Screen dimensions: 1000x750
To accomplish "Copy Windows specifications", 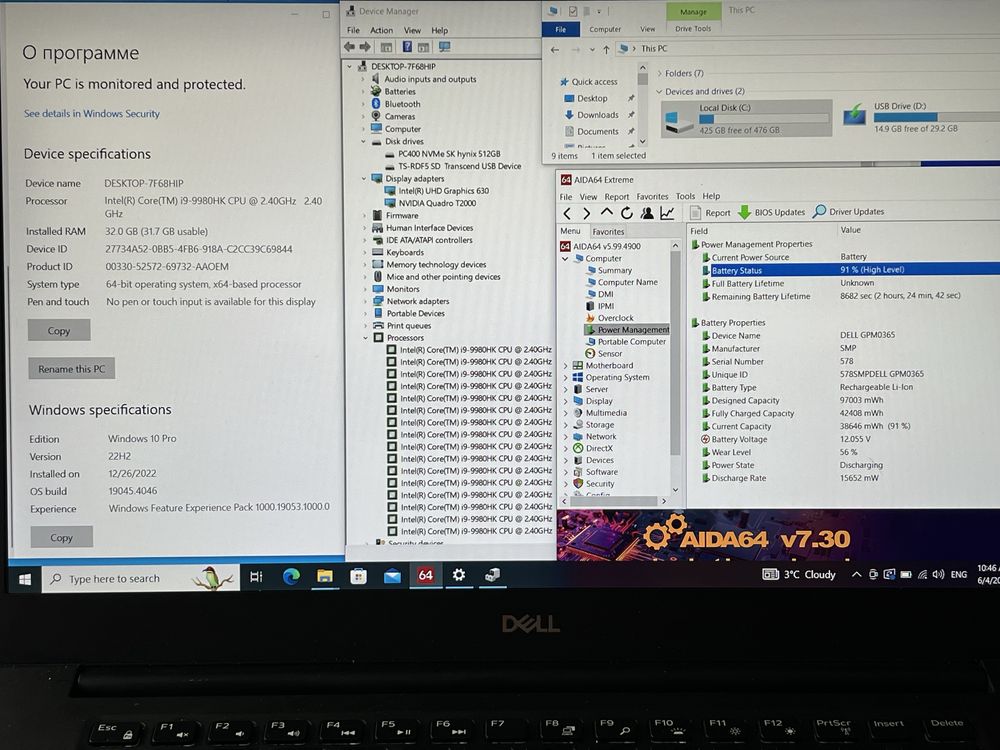I will pos(61,537).
